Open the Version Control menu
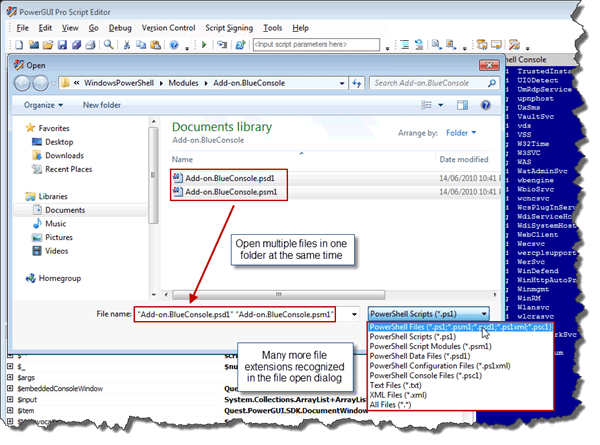The image size is (600, 445). pyautogui.click(x=168, y=30)
